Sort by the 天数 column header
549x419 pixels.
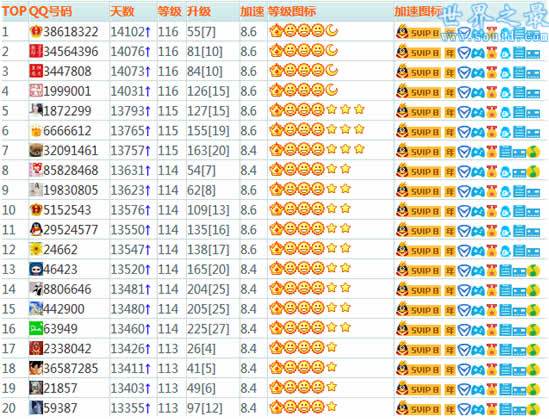122,12
